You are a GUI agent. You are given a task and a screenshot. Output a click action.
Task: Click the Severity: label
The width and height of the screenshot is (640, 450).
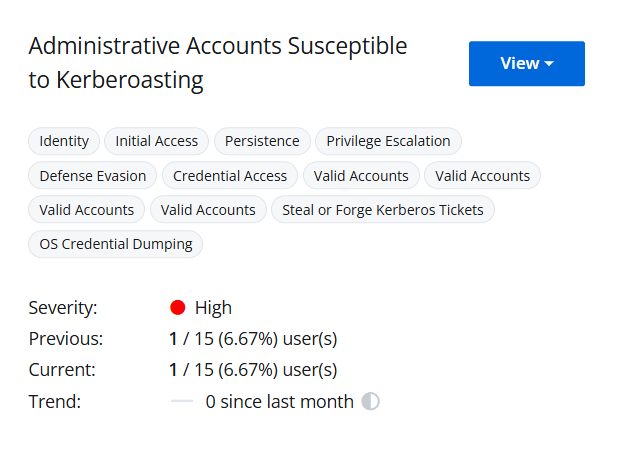coord(63,308)
